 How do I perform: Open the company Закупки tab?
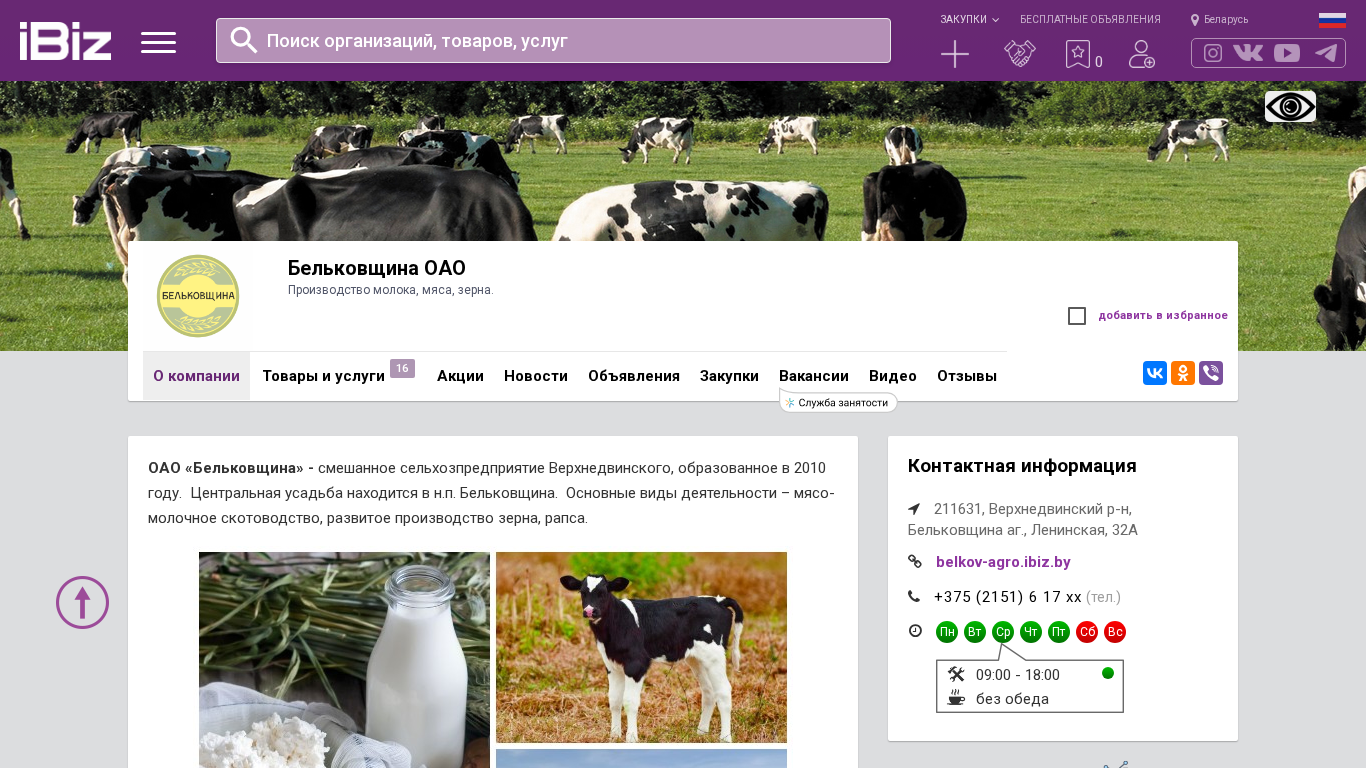[729, 376]
